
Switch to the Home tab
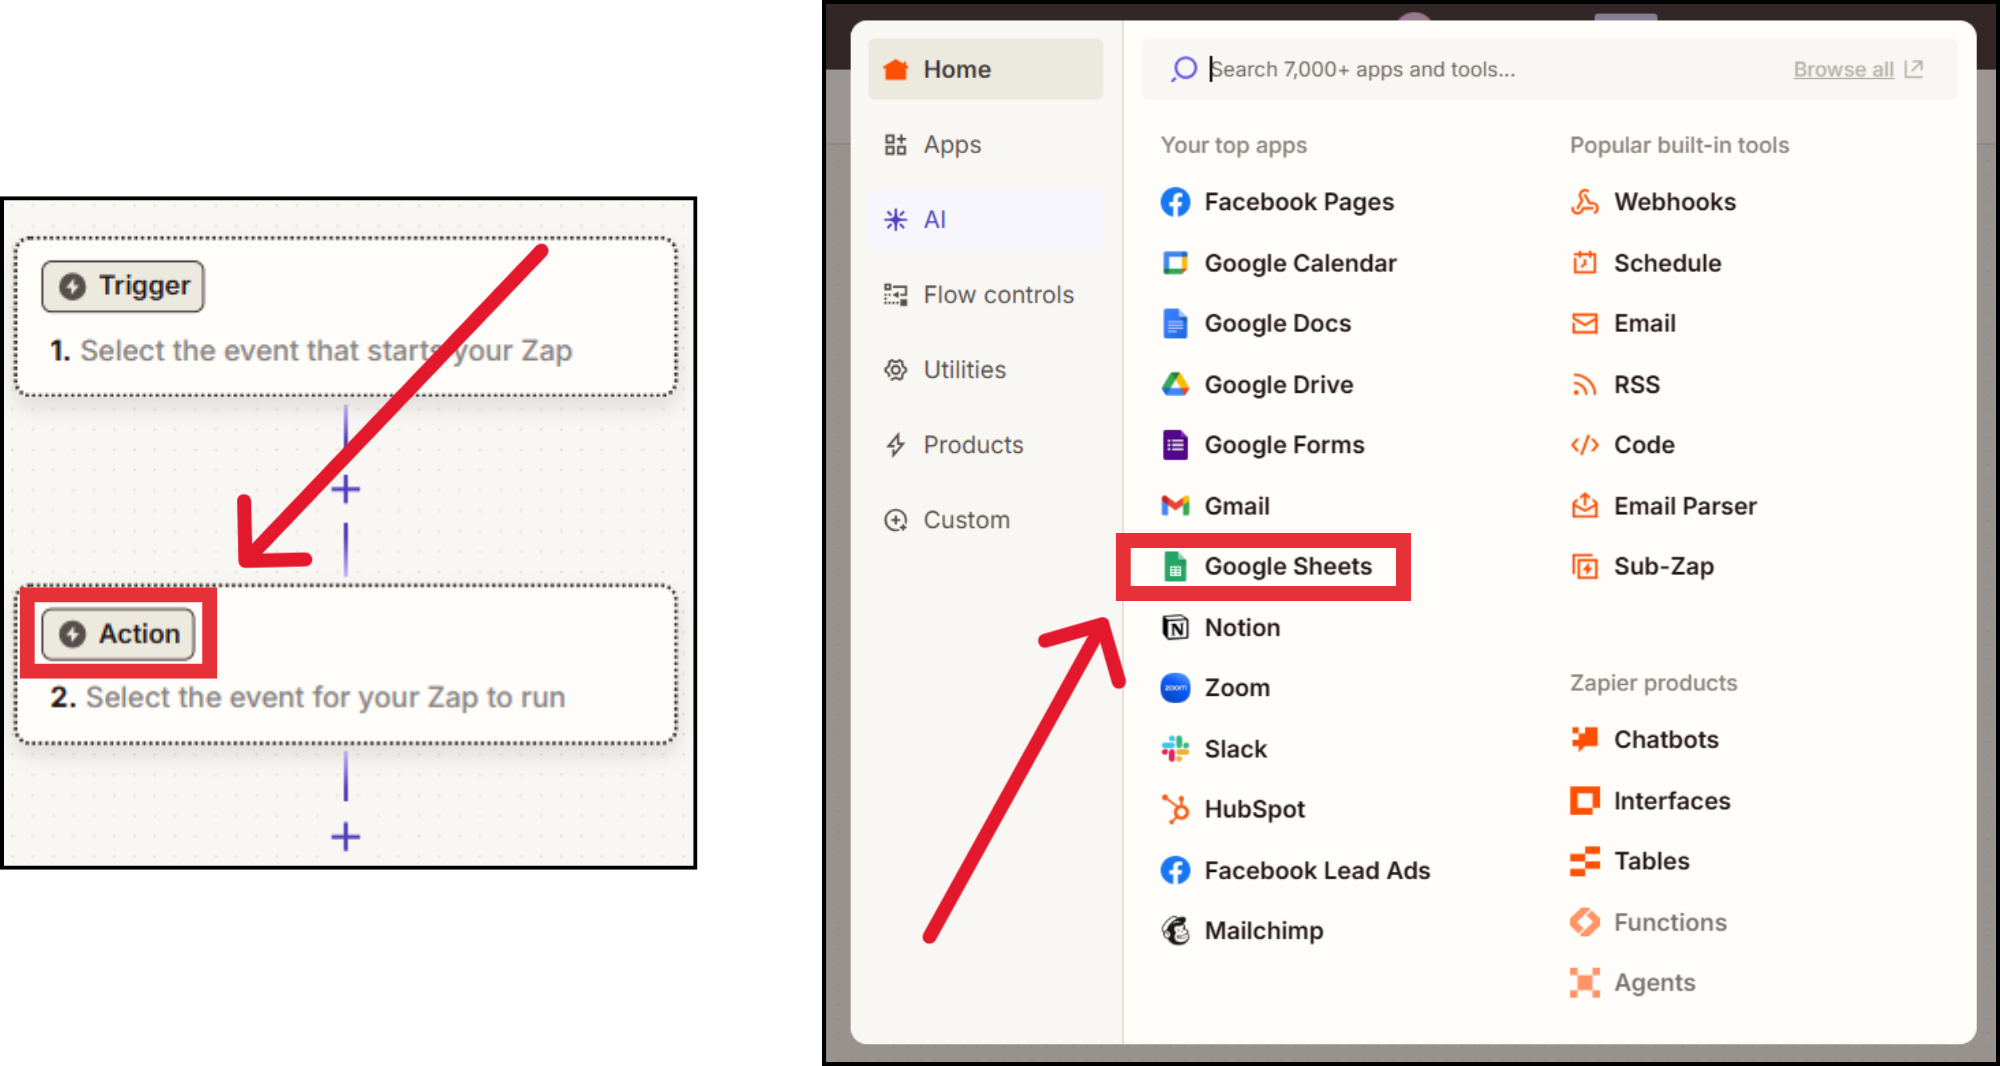985,69
